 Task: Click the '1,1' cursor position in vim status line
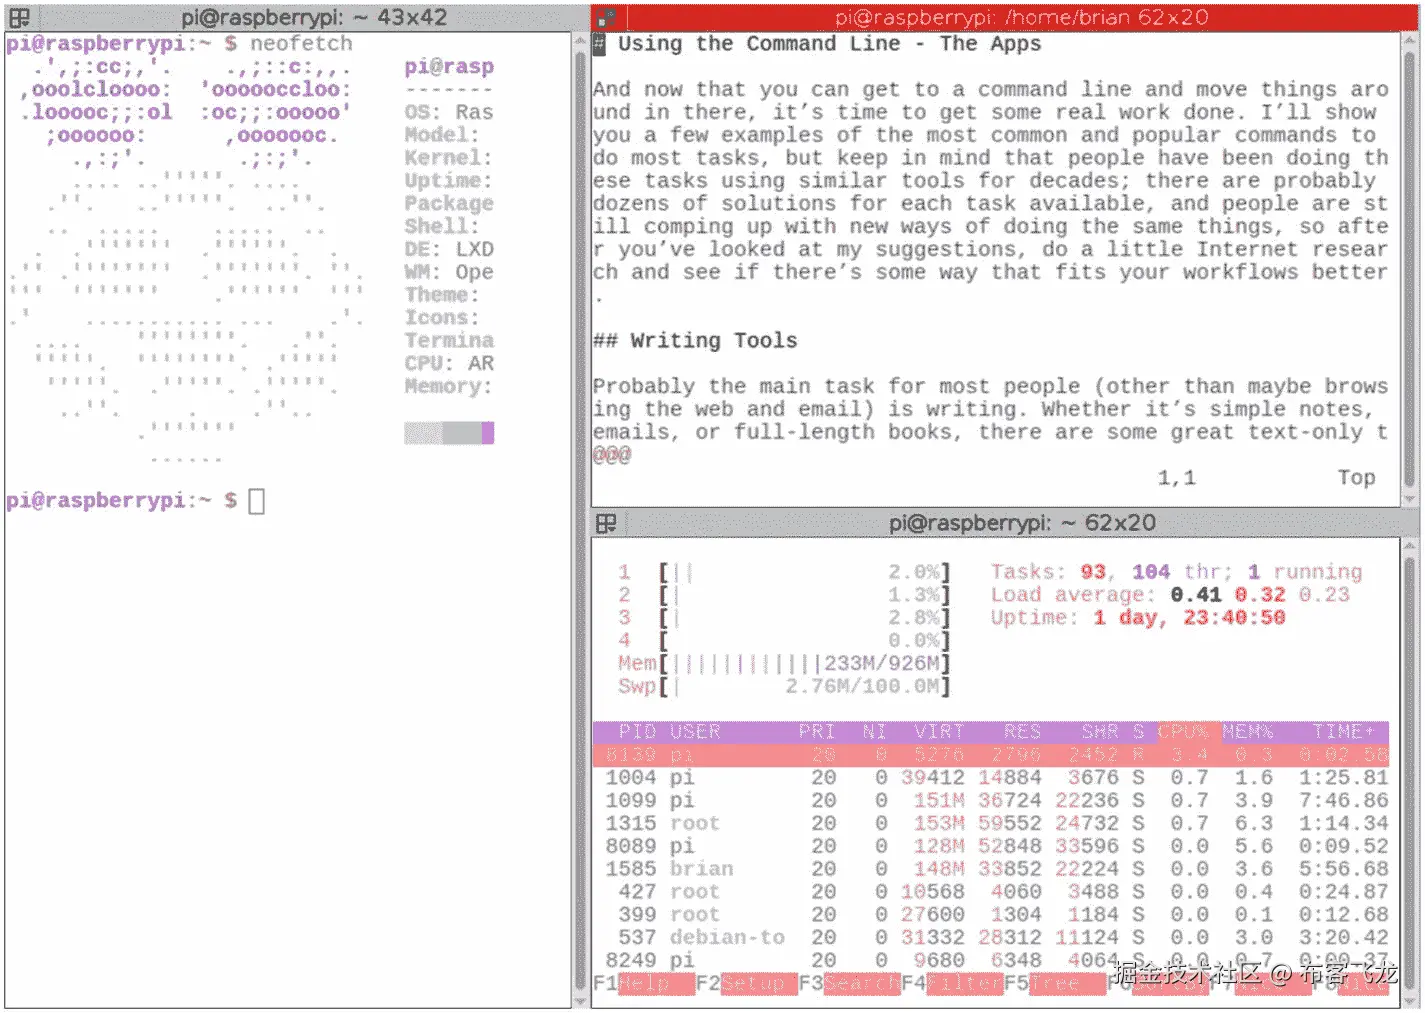(1177, 478)
